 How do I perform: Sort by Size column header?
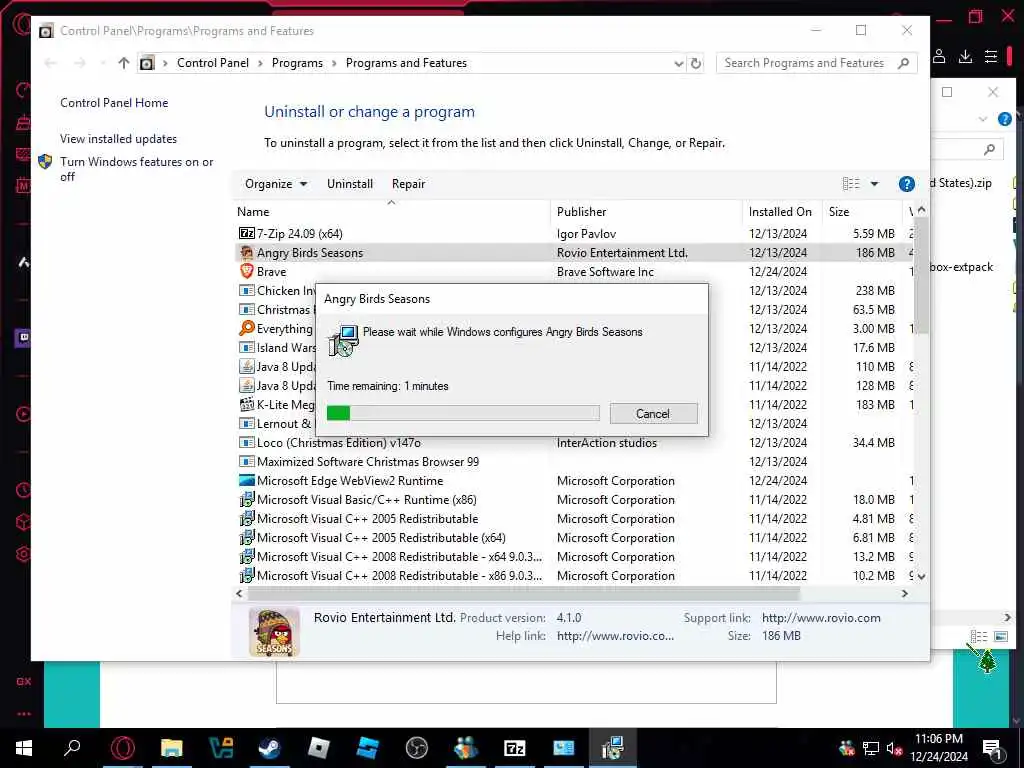861,212
